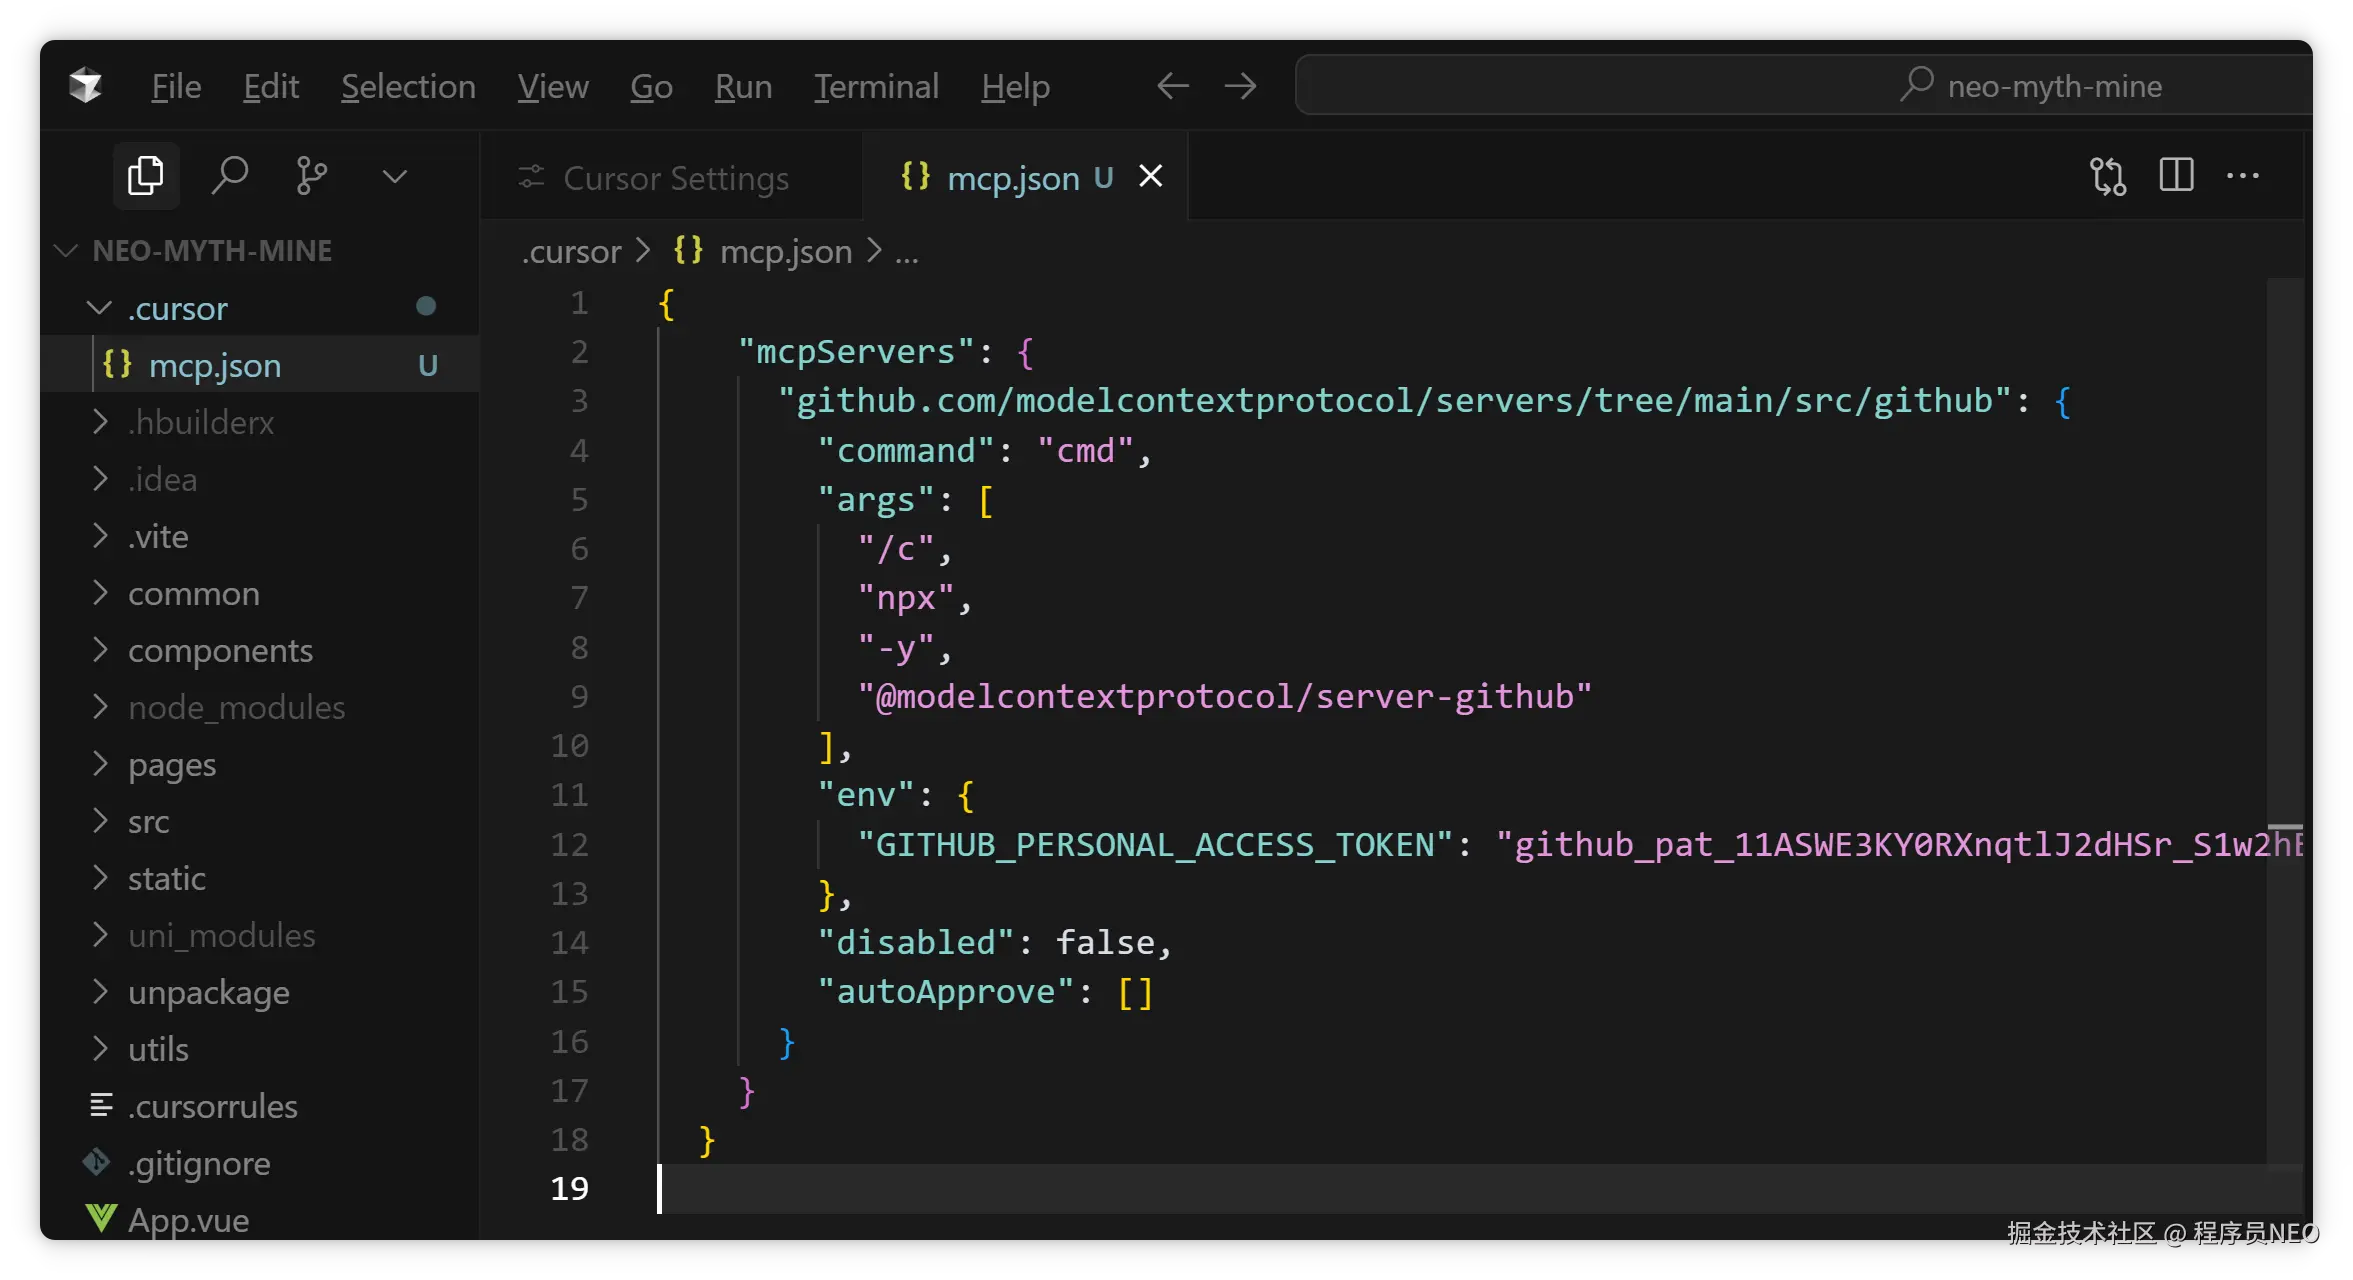The height and width of the screenshot is (1280, 2353).
Task: Close the mcp.json tab
Action: (x=1151, y=177)
